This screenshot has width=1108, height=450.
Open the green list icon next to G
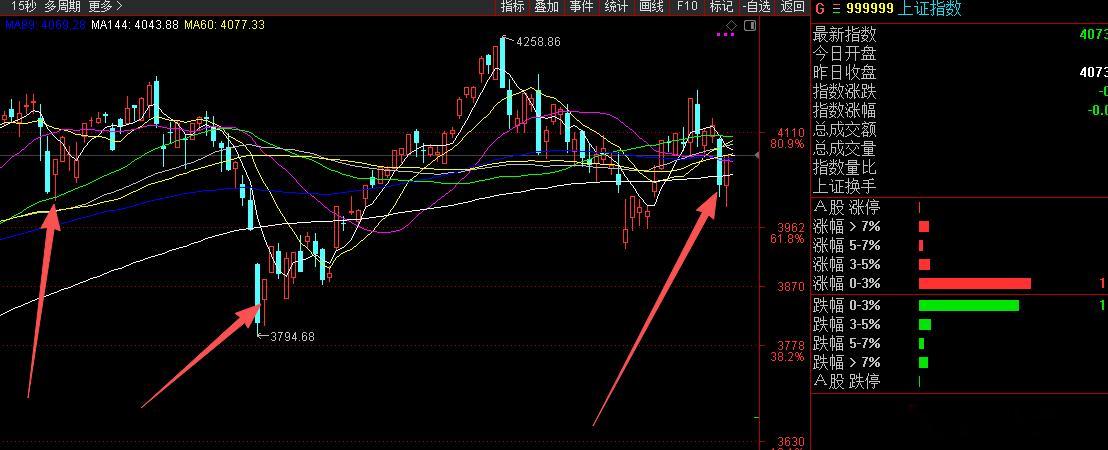click(837, 8)
